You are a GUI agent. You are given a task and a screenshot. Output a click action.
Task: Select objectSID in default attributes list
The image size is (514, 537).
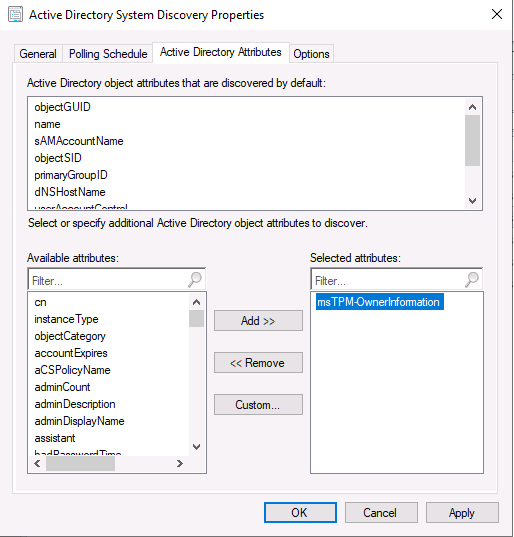(58, 158)
